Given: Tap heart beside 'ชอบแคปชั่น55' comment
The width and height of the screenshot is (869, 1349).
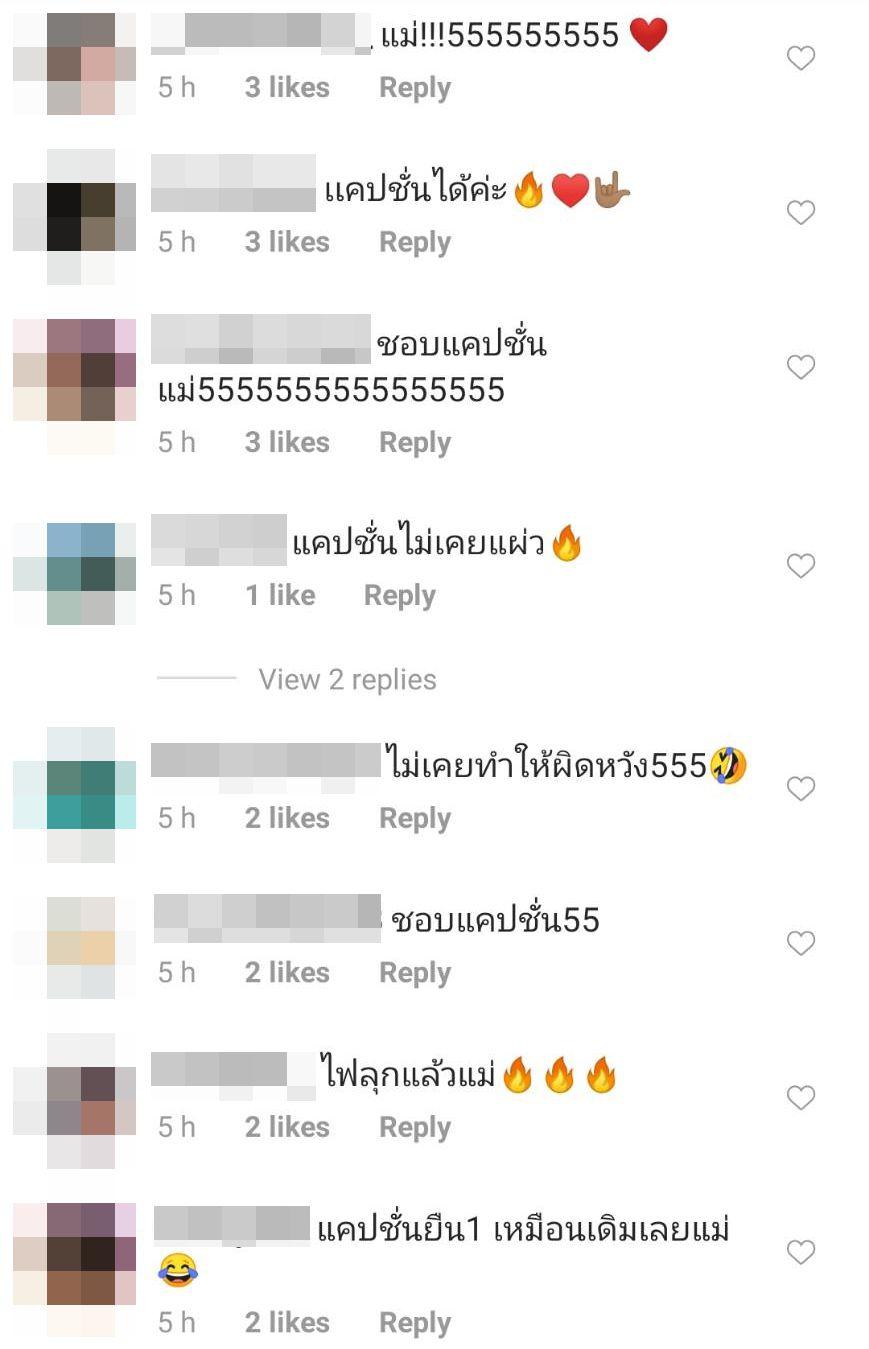Looking at the screenshot, I should coord(801,943).
